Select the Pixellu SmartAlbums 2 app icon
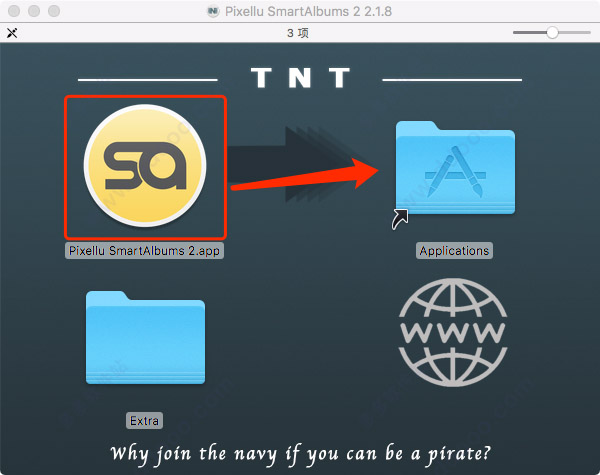Viewport: 600px width, 475px height. click(x=145, y=166)
